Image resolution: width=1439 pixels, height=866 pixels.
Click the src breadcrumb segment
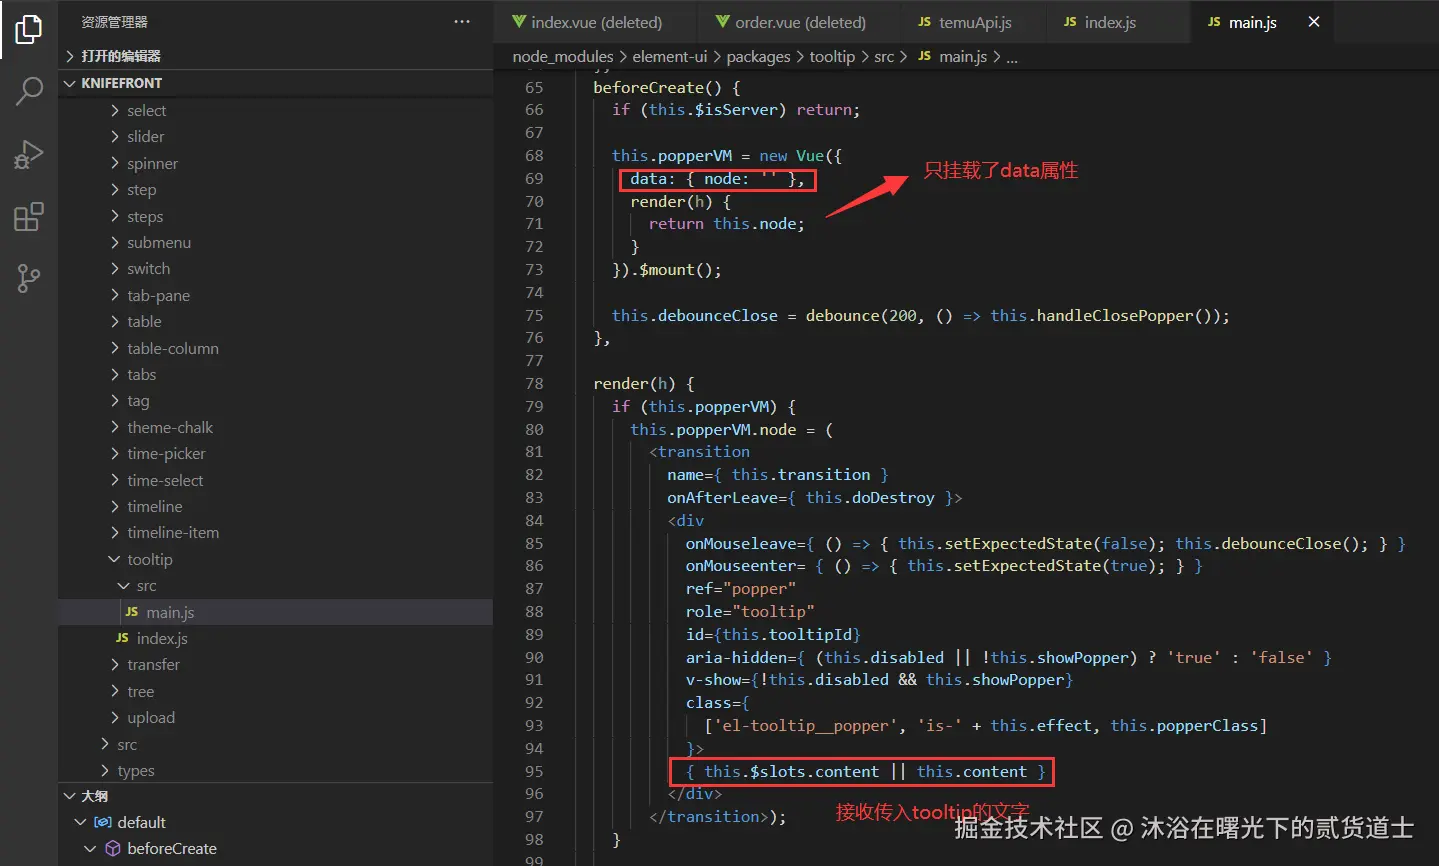884,57
